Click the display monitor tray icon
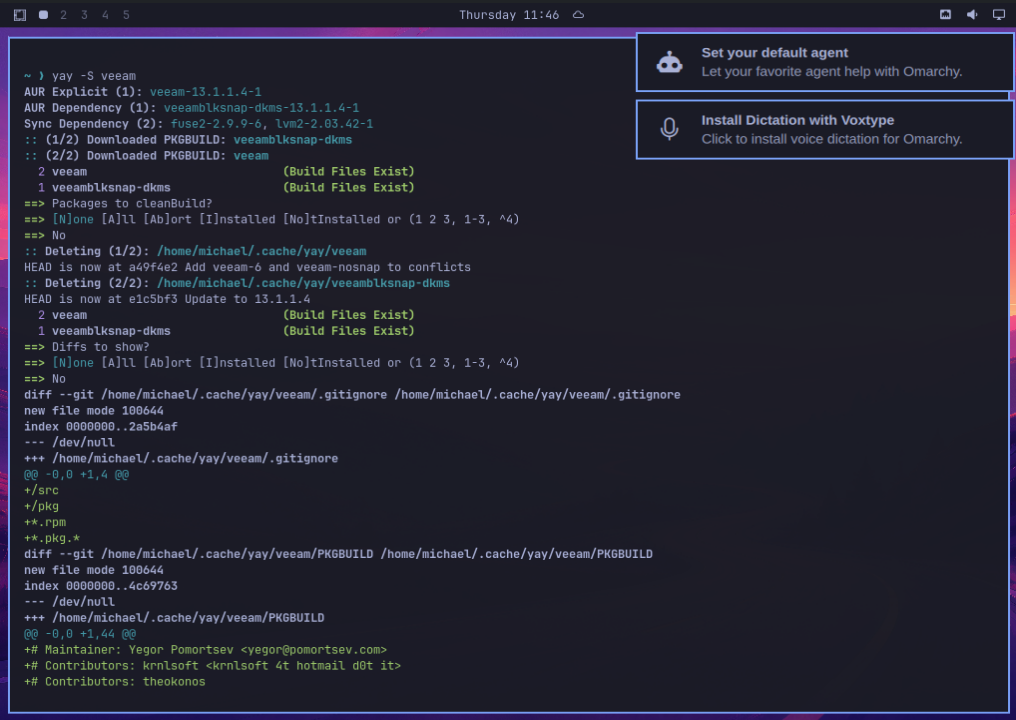 [x=999, y=14]
